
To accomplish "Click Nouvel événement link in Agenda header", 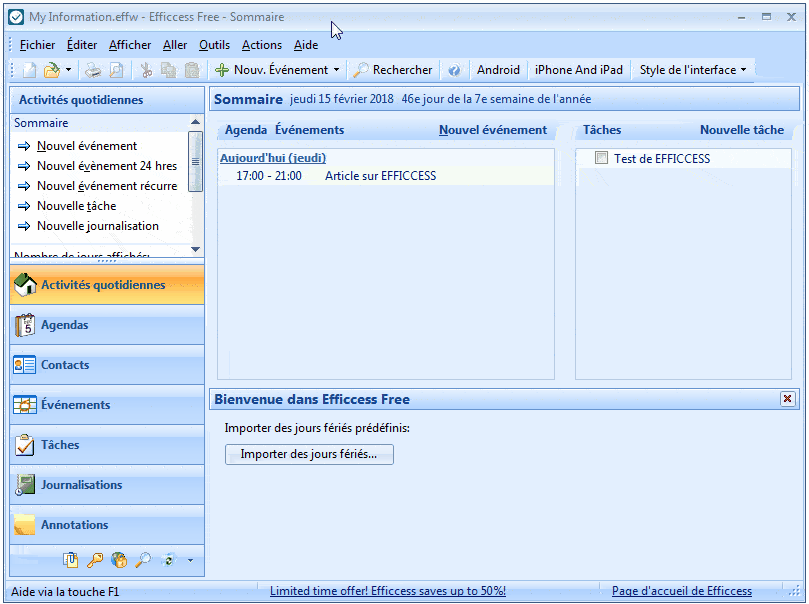I will [x=493, y=130].
